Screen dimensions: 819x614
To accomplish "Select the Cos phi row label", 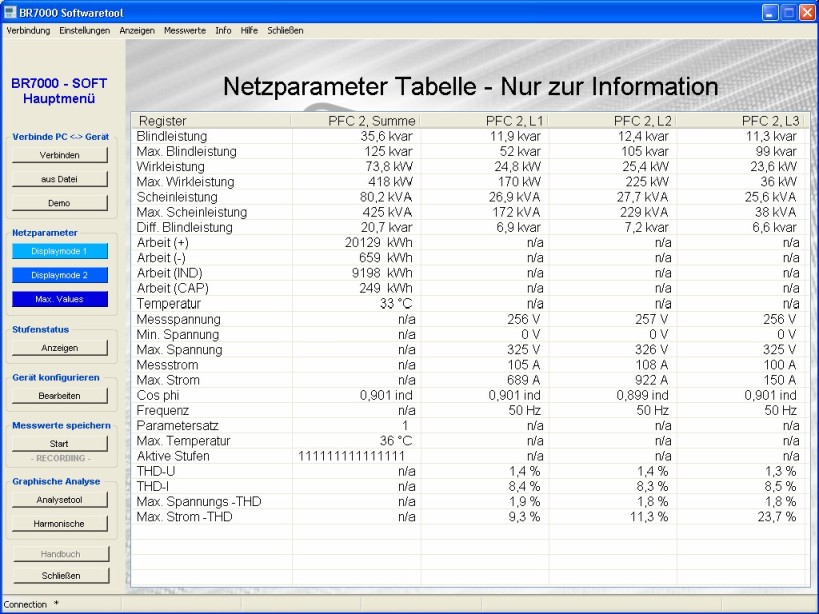I will [x=158, y=395].
